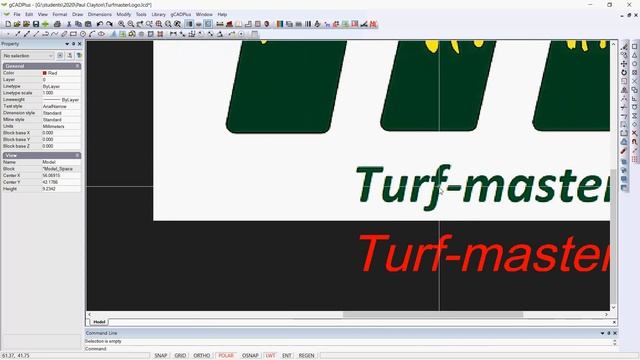Click the linear Dimension tool icon

173,34
